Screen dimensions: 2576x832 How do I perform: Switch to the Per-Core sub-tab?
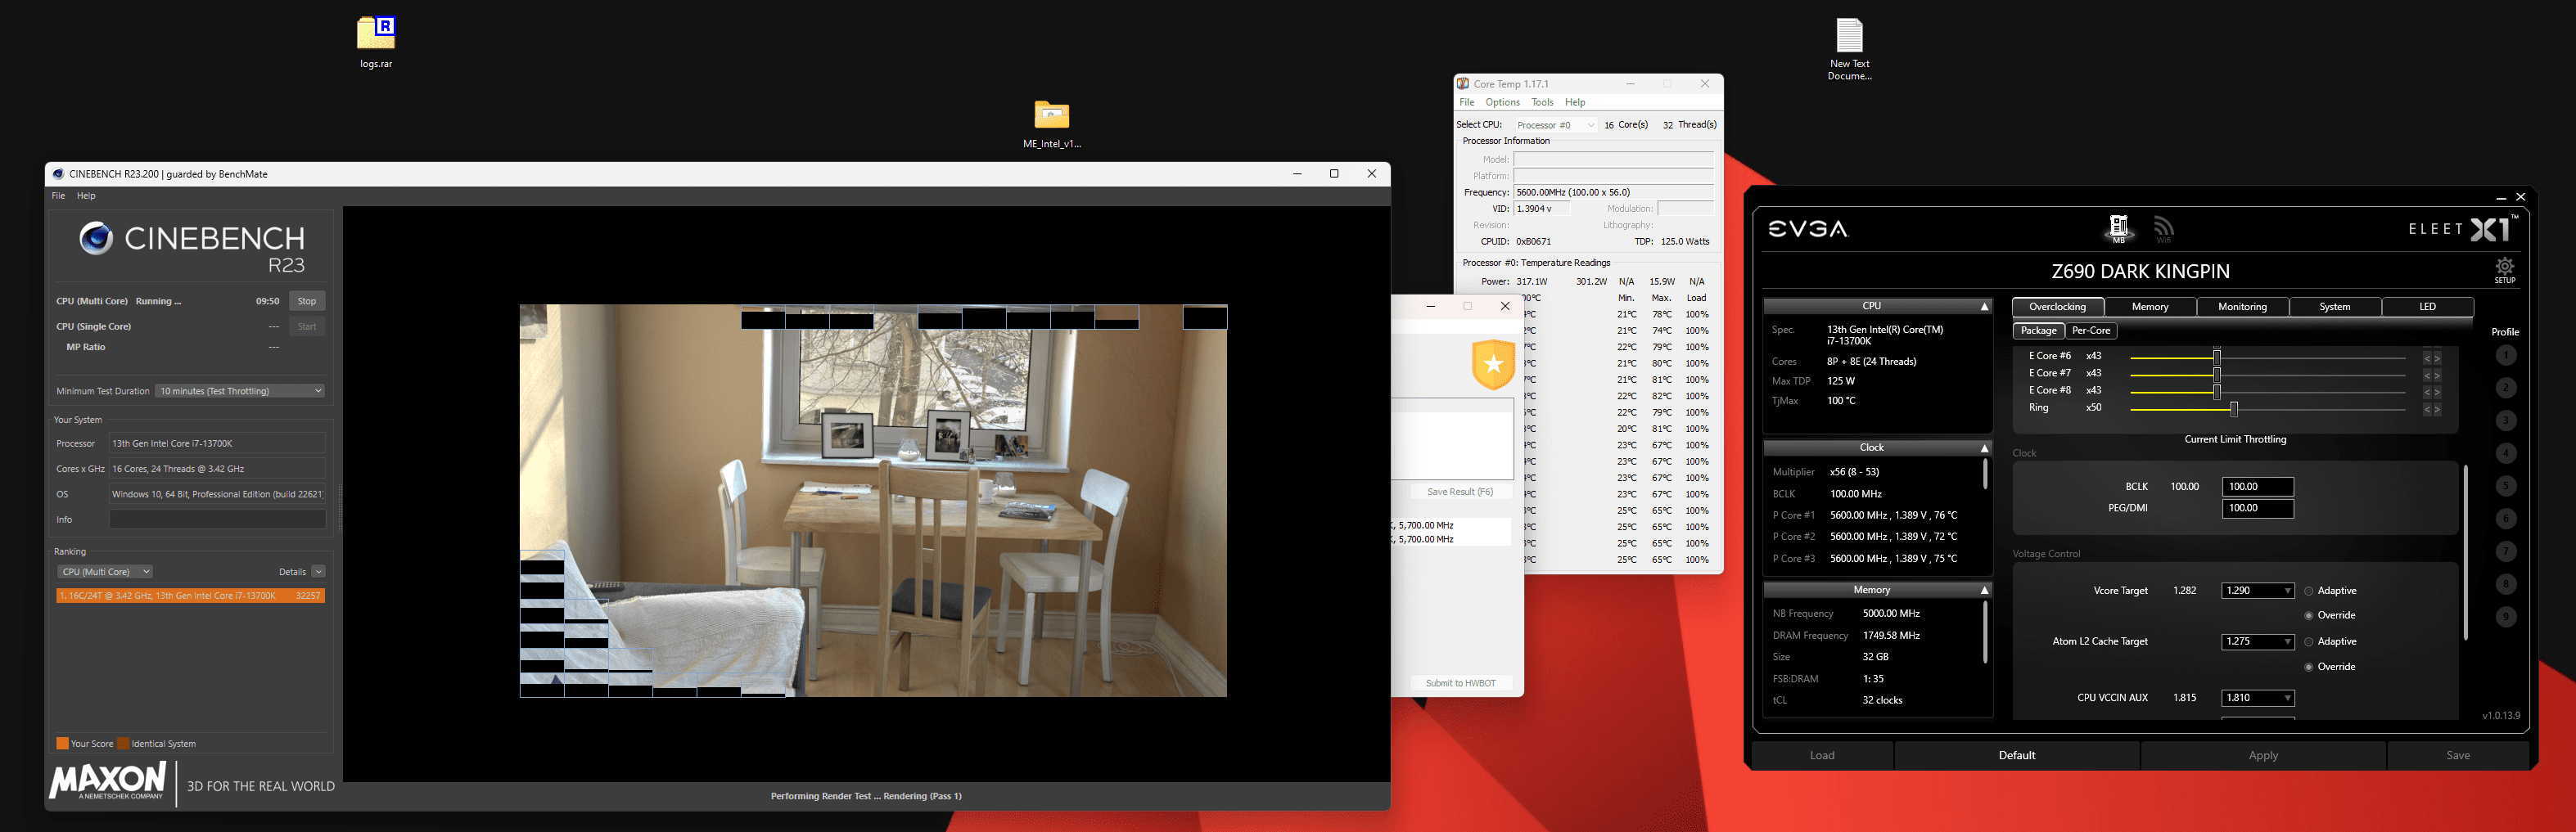2090,331
